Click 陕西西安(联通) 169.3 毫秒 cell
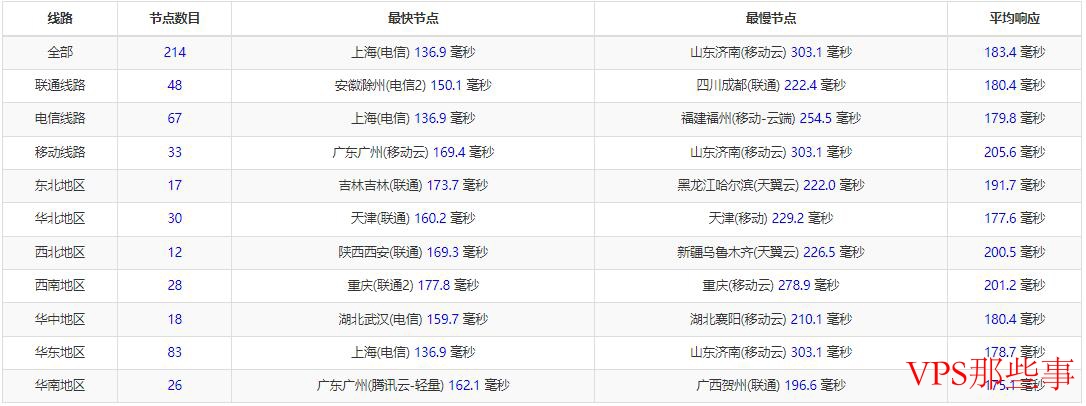The height and width of the screenshot is (406, 1086). (413, 252)
